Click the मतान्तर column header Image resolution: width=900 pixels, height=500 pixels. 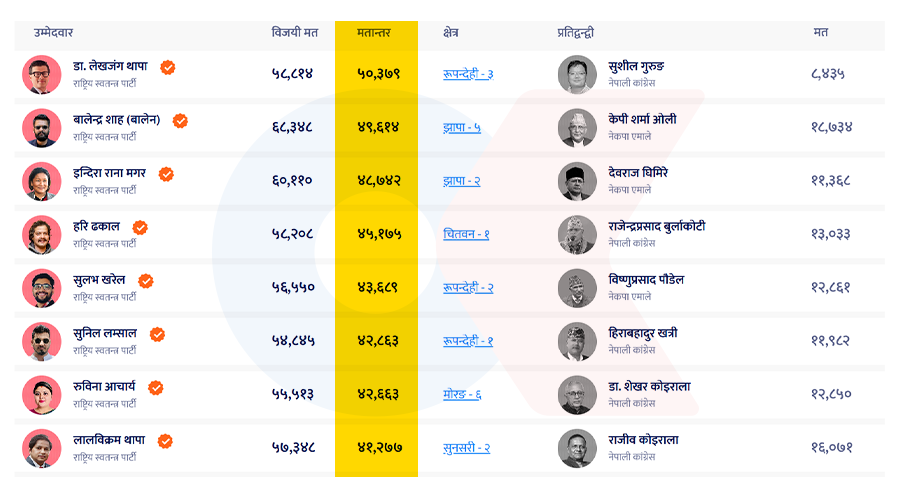(373, 33)
